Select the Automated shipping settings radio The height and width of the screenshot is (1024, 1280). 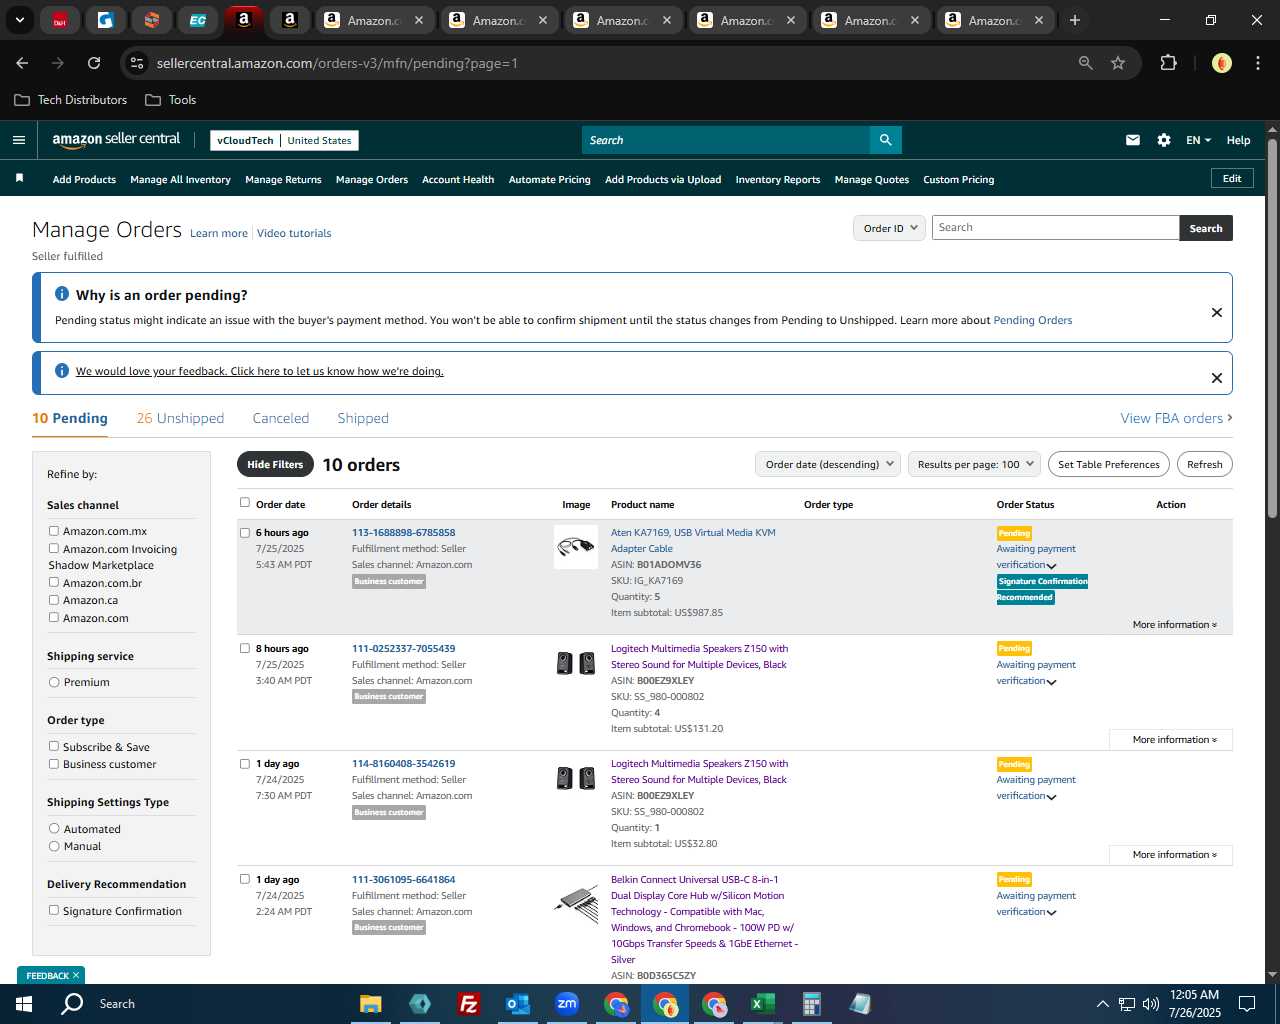pos(54,828)
